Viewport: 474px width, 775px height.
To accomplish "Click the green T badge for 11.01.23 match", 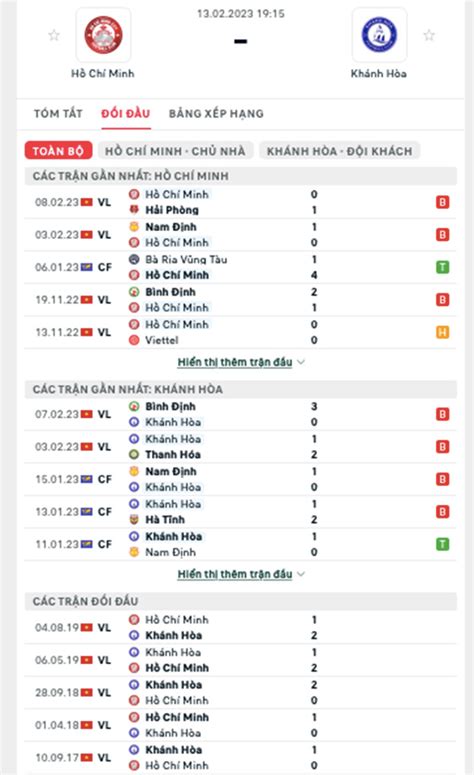I will click(x=442, y=544).
